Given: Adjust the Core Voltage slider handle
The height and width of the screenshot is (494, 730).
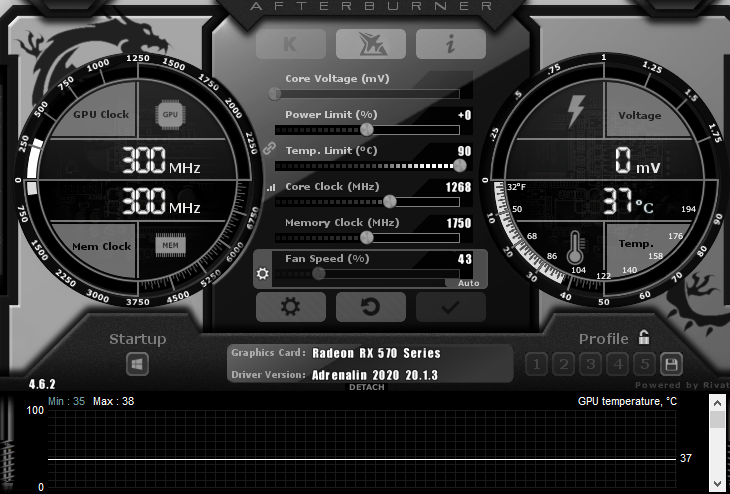Looking at the screenshot, I should pos(275,94).
